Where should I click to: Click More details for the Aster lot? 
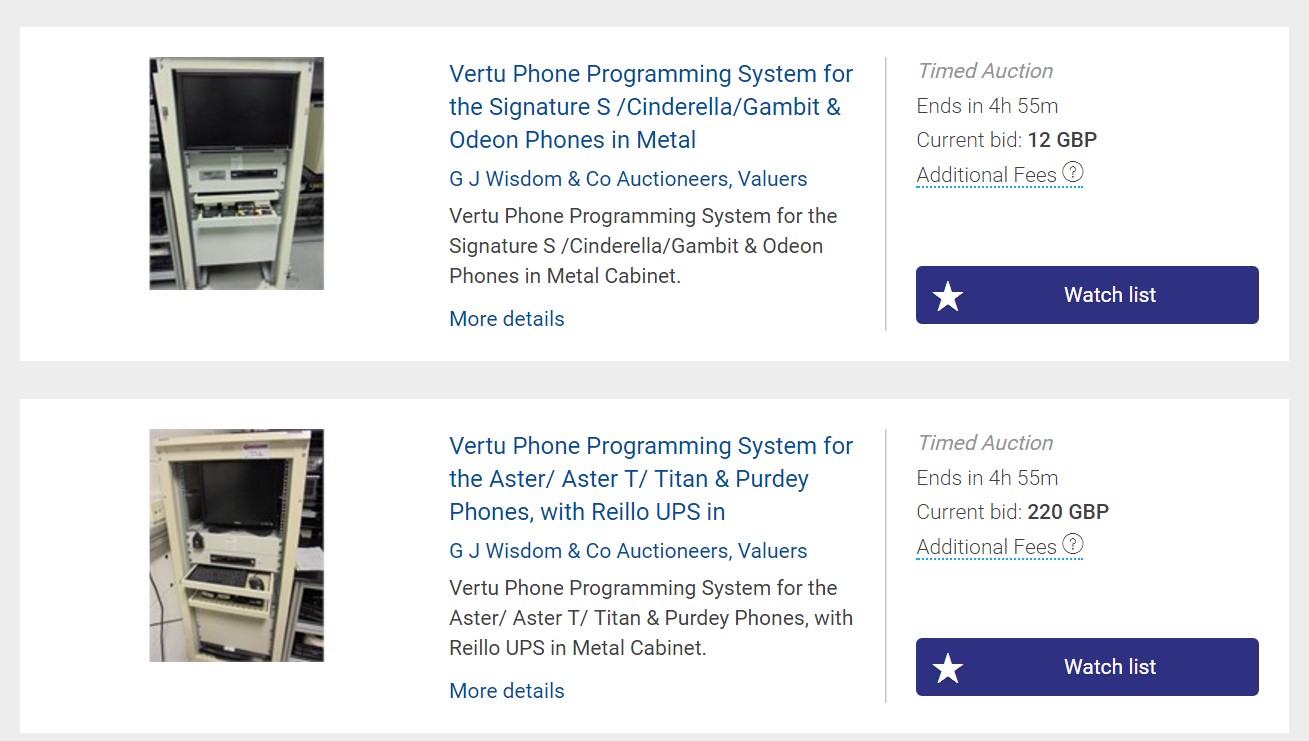point(507,691)
